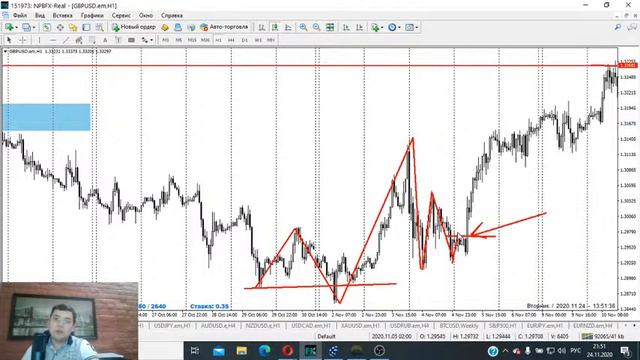Select the Crosshair tool

click(x=23, y=40)
